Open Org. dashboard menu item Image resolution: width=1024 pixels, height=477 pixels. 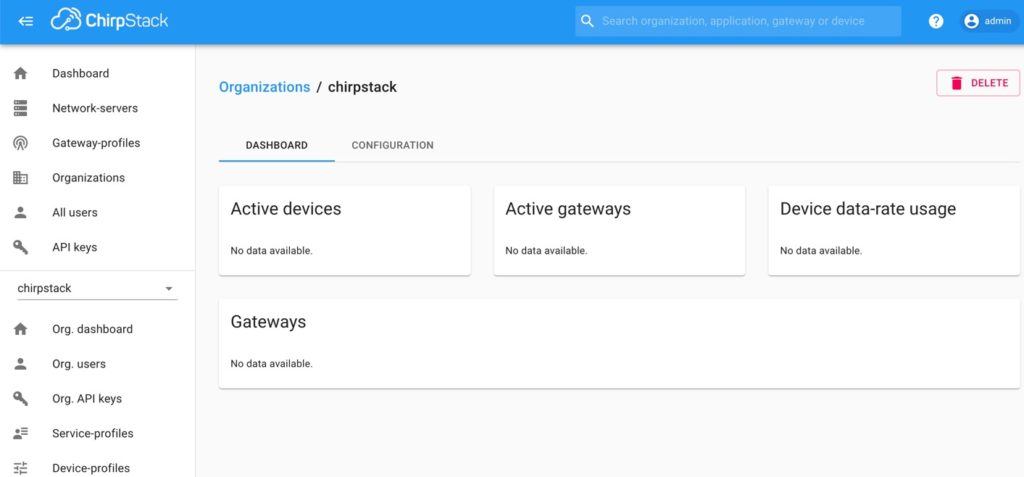click(92, 329)
